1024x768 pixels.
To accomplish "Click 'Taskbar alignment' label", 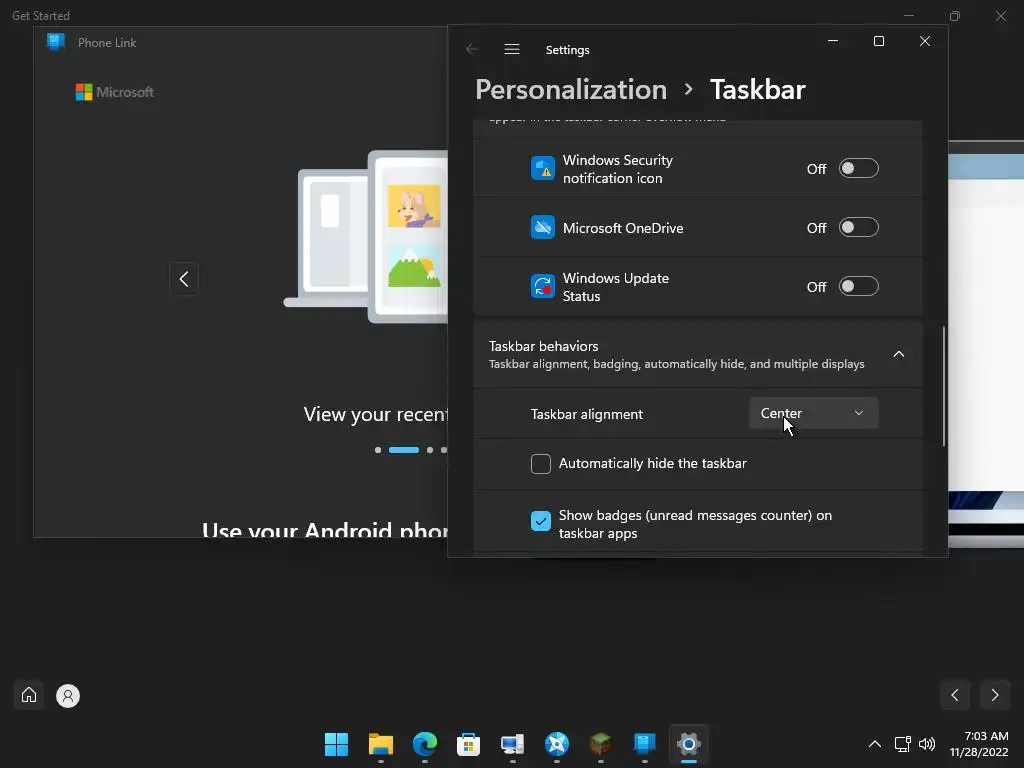I will click(586, 414).
